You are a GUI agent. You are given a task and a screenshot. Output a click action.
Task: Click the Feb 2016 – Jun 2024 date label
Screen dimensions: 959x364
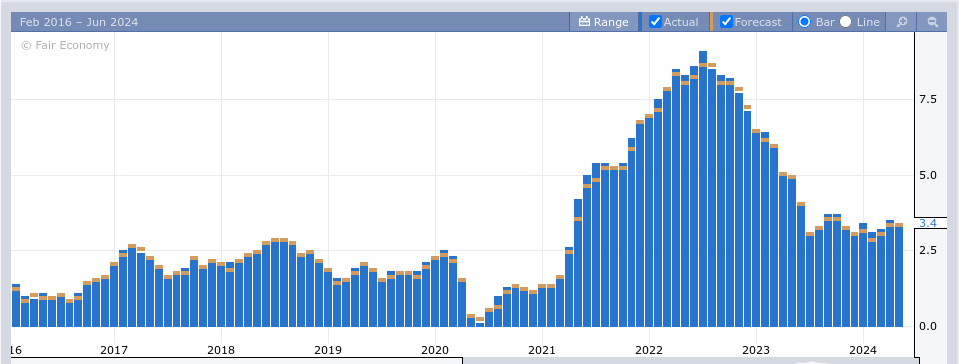click(79, 22)
